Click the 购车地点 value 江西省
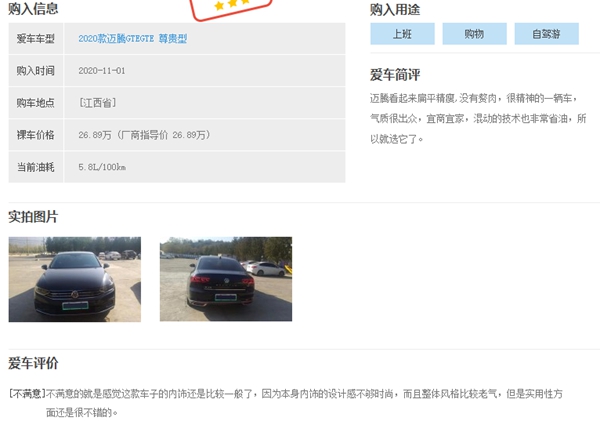The height and width of the screenshot is (421, 600). point(97,103)
